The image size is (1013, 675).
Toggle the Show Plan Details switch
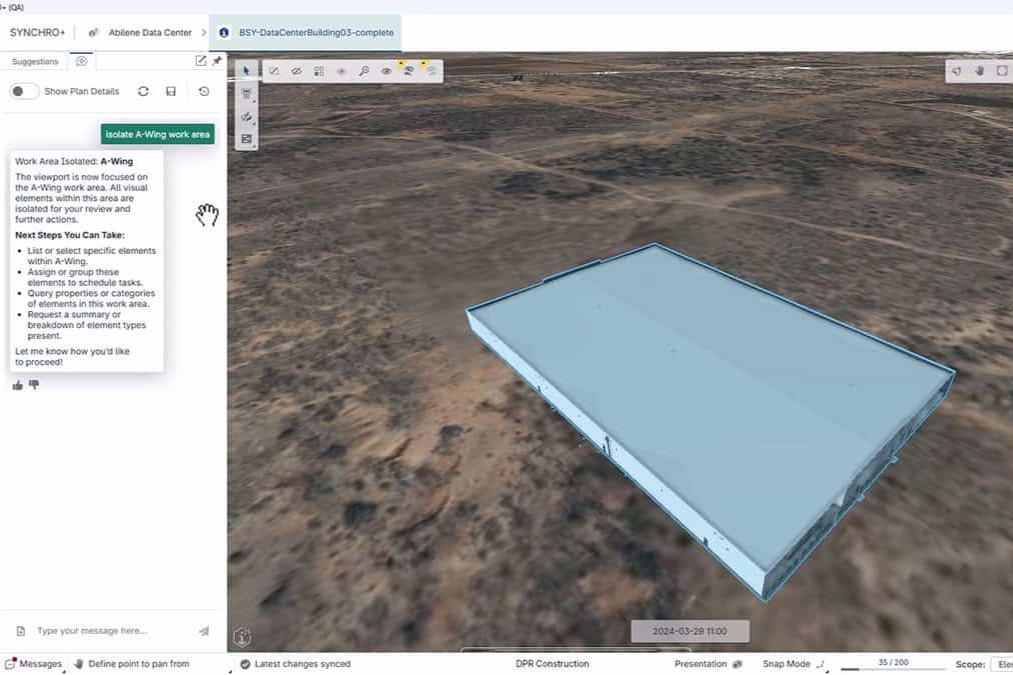pos(24,91)
